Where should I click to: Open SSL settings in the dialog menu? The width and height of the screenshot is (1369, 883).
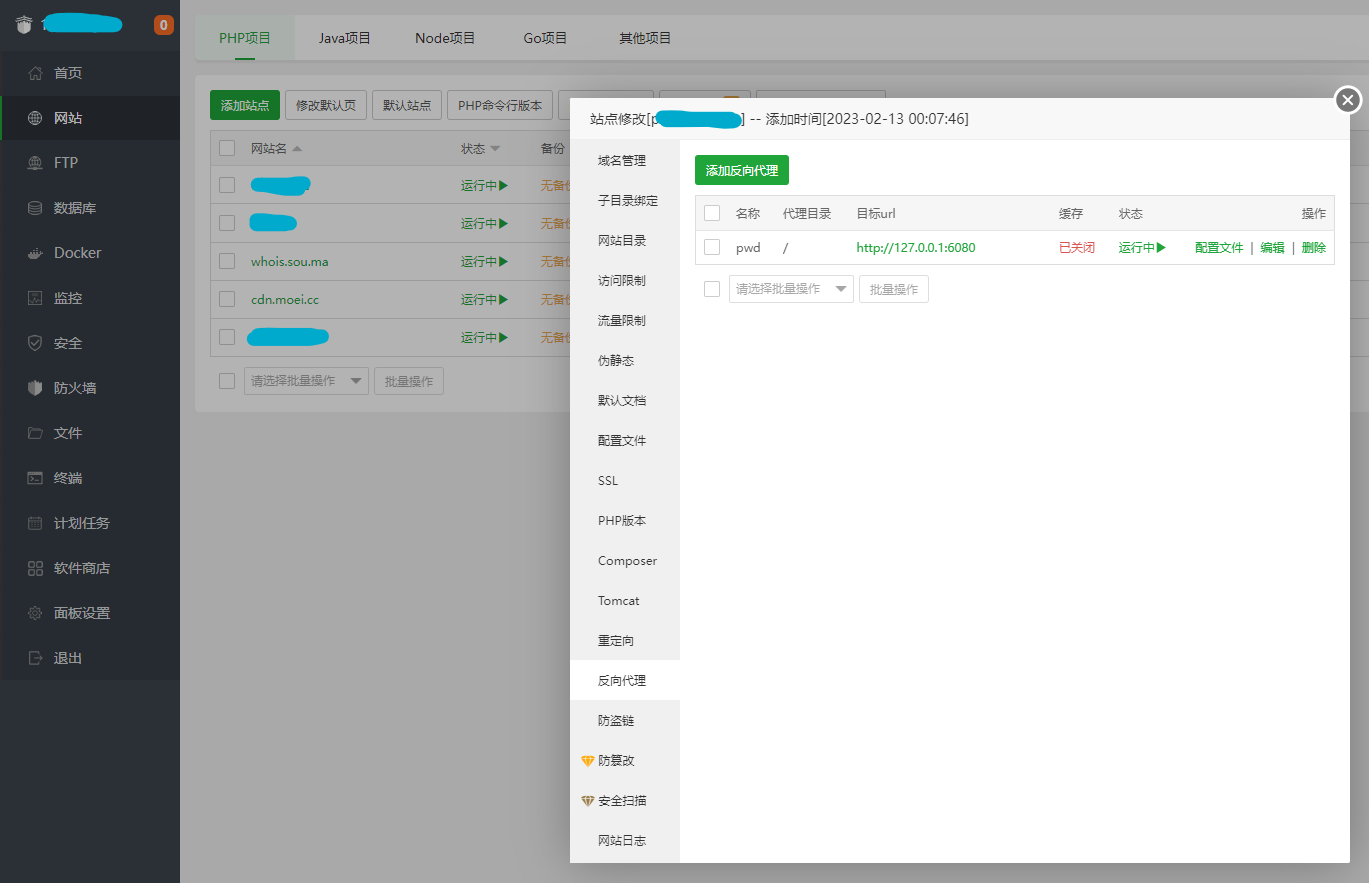pyautogui.click(x=625, y=481)
